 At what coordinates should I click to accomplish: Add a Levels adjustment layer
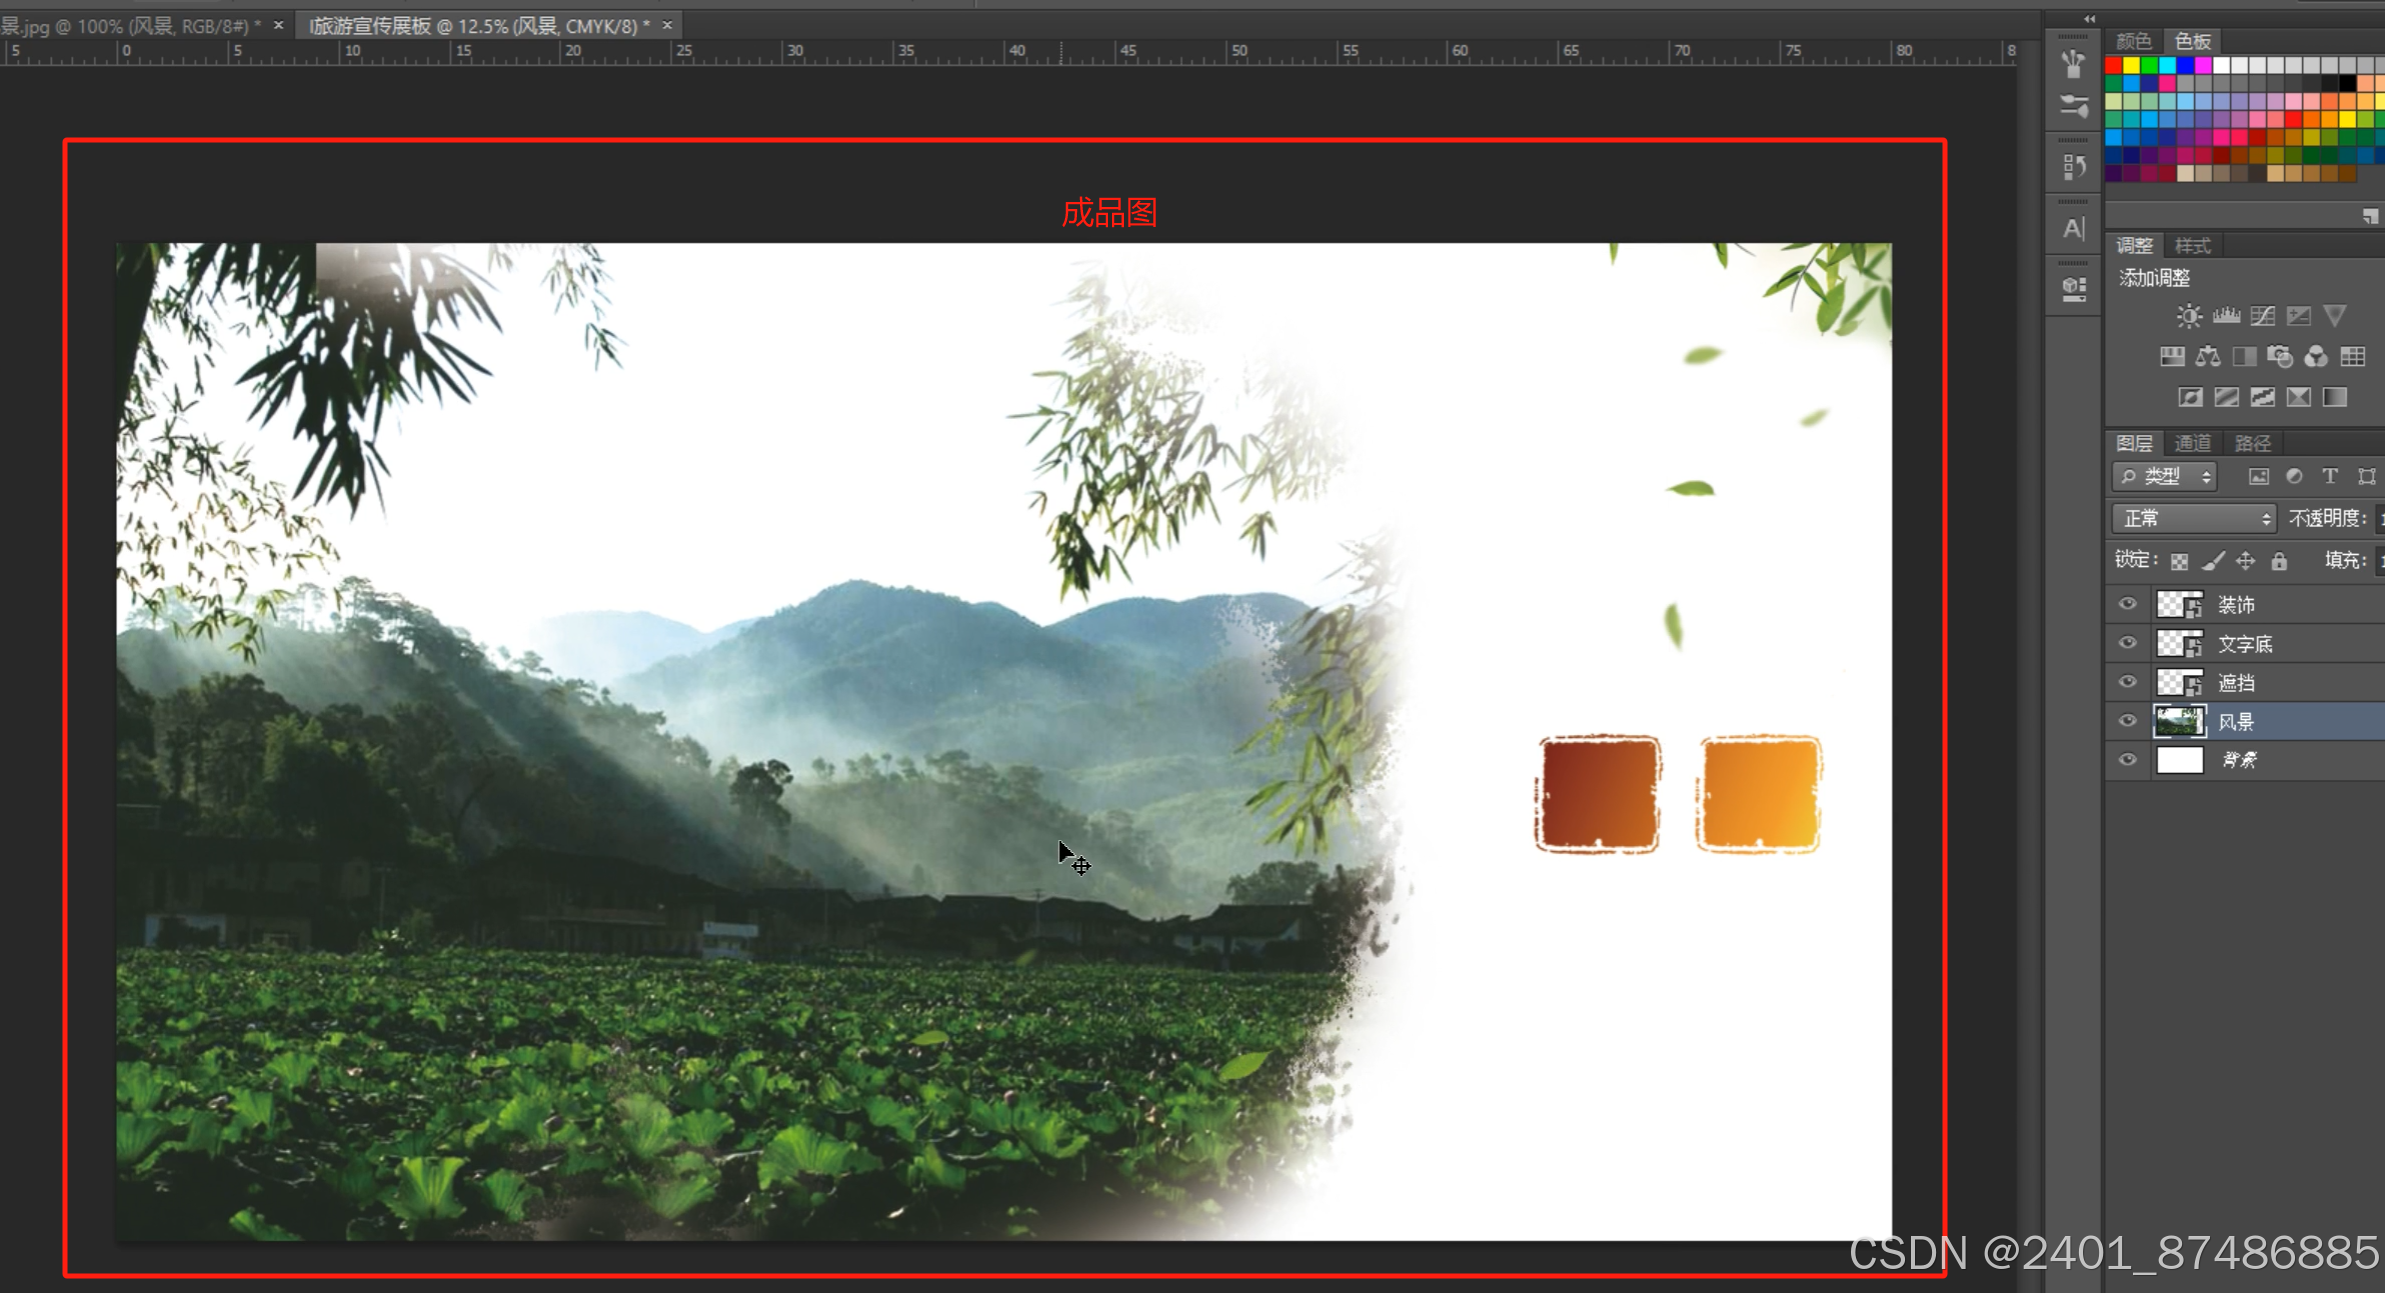[2226, 316]
